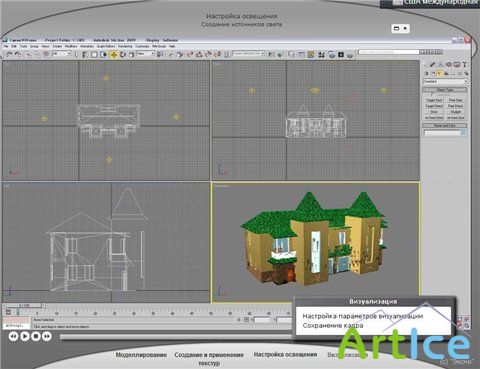Viewport: 480px width, 369px height.
Task: Open the Curve Editor icon
Action: tap(302, 54)
